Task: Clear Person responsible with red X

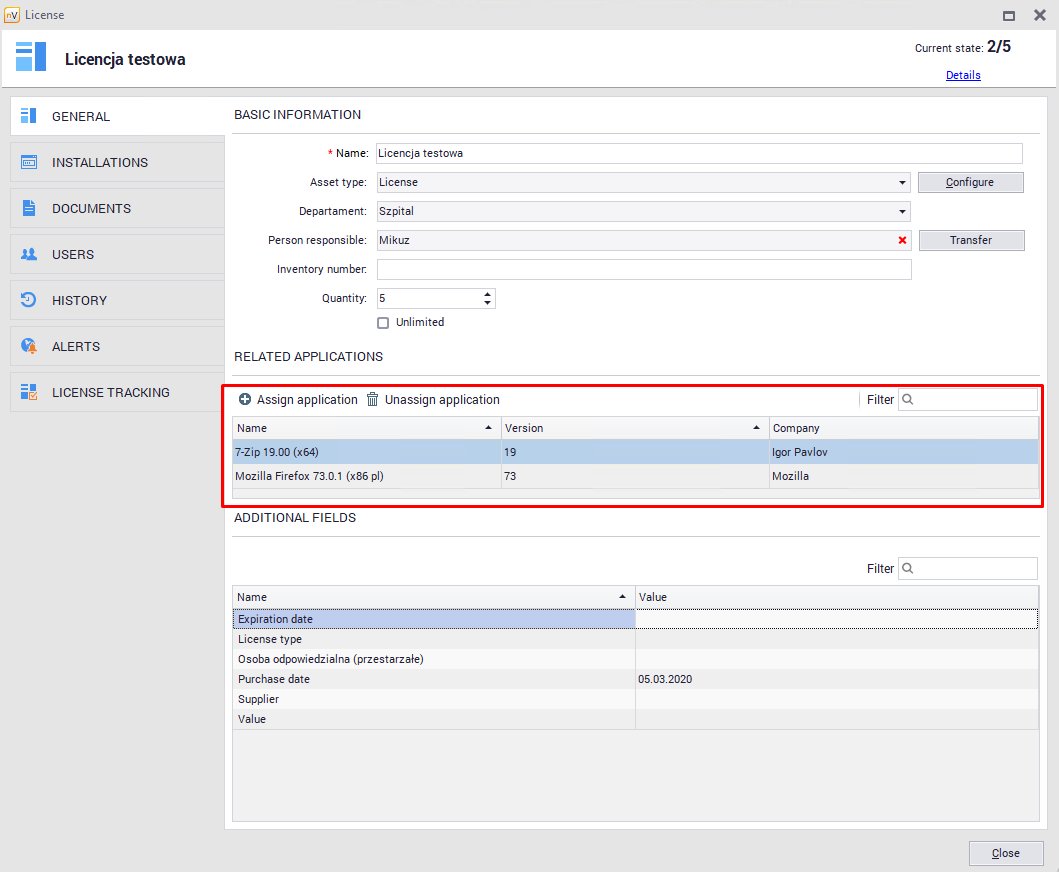Action: pos(902,240)
